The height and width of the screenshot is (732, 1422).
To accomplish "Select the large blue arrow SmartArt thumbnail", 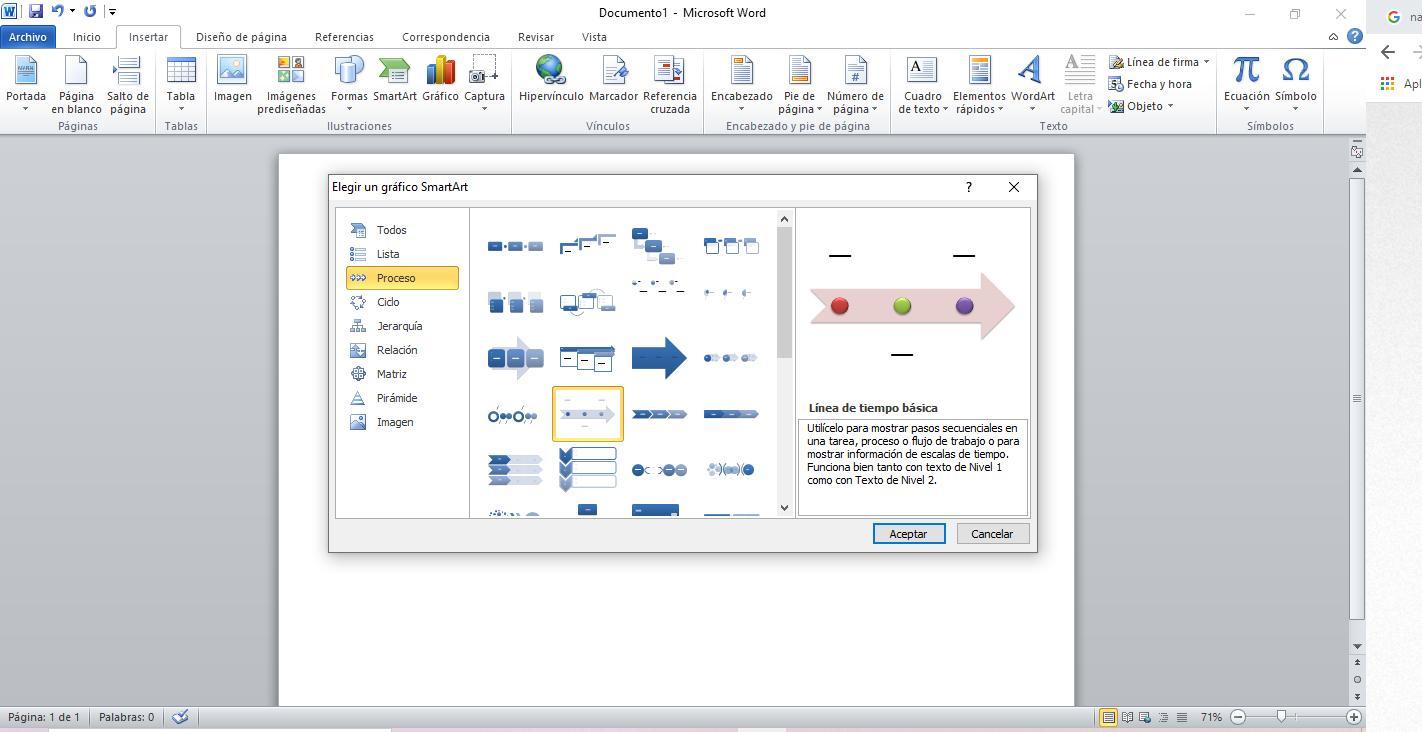I will [x=659, y=358].
